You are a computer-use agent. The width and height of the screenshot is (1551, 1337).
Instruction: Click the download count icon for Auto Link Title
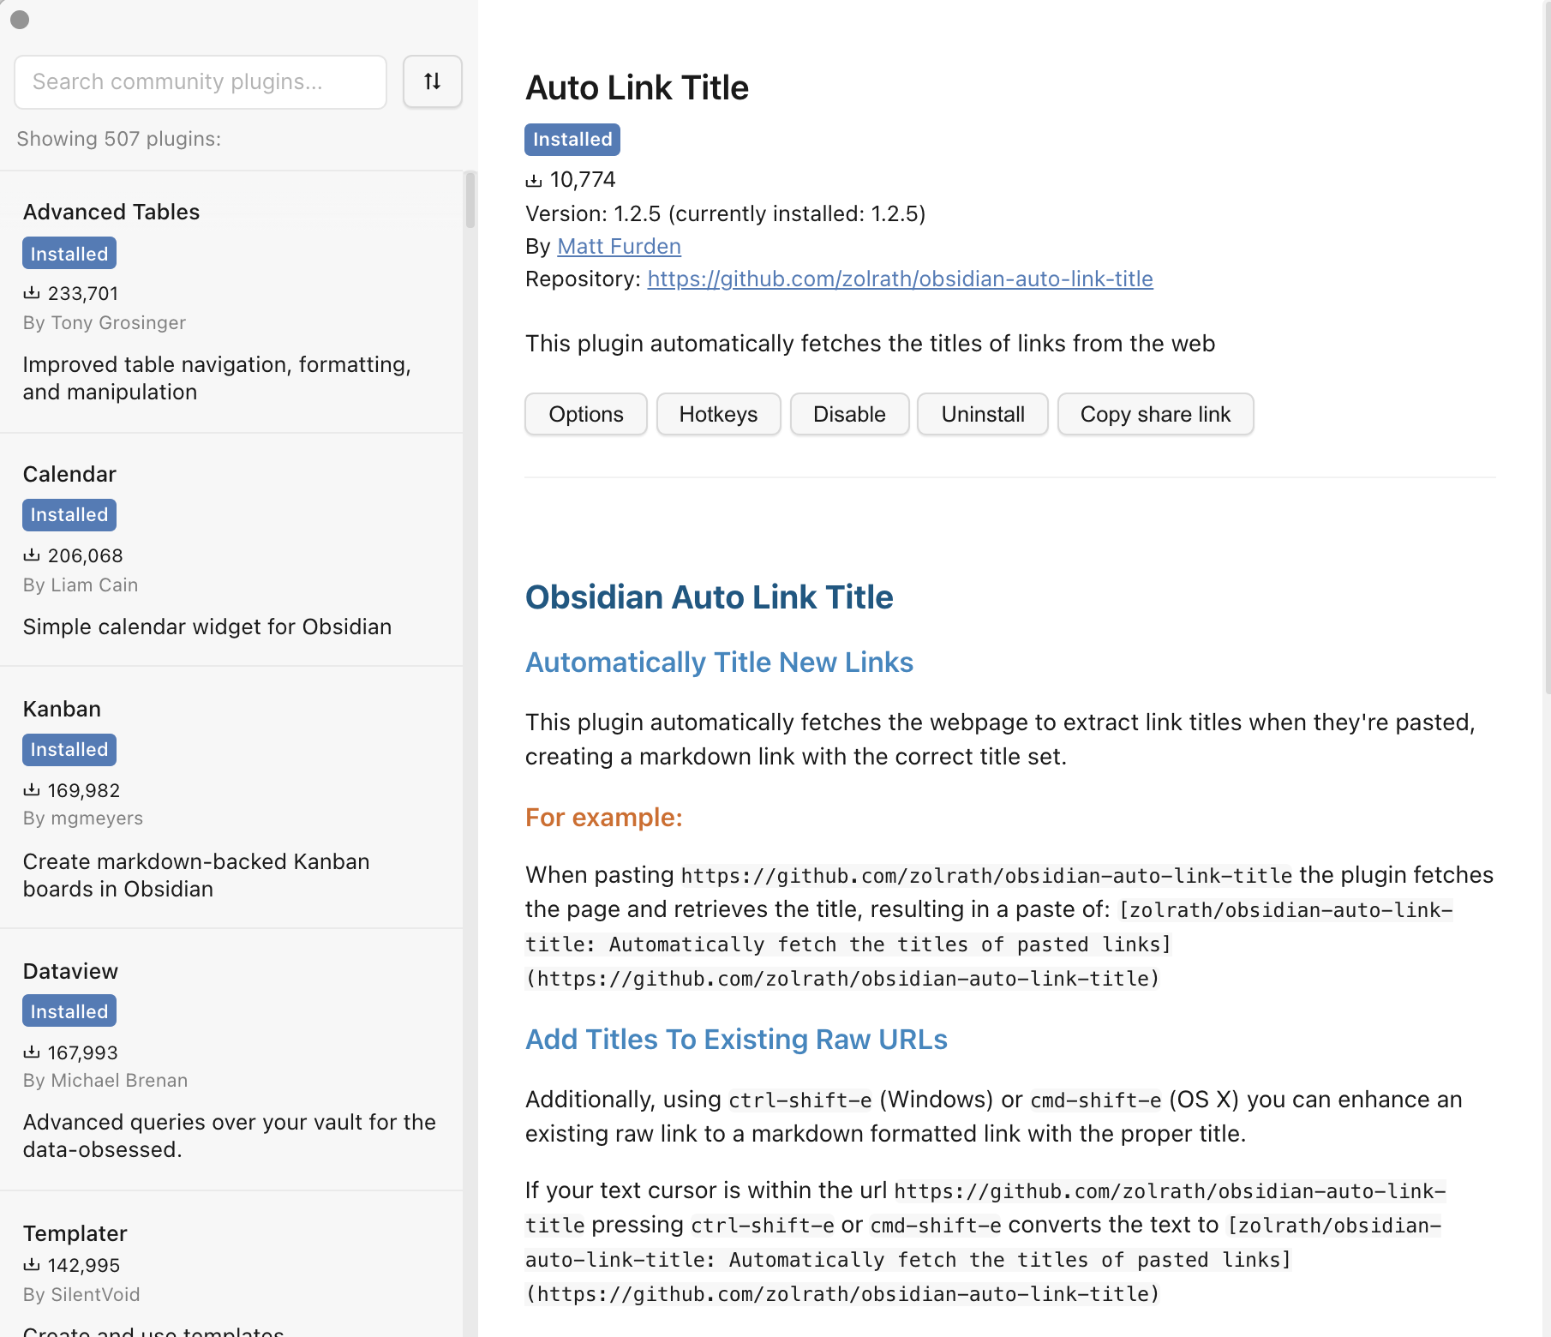tap(534, 181)
